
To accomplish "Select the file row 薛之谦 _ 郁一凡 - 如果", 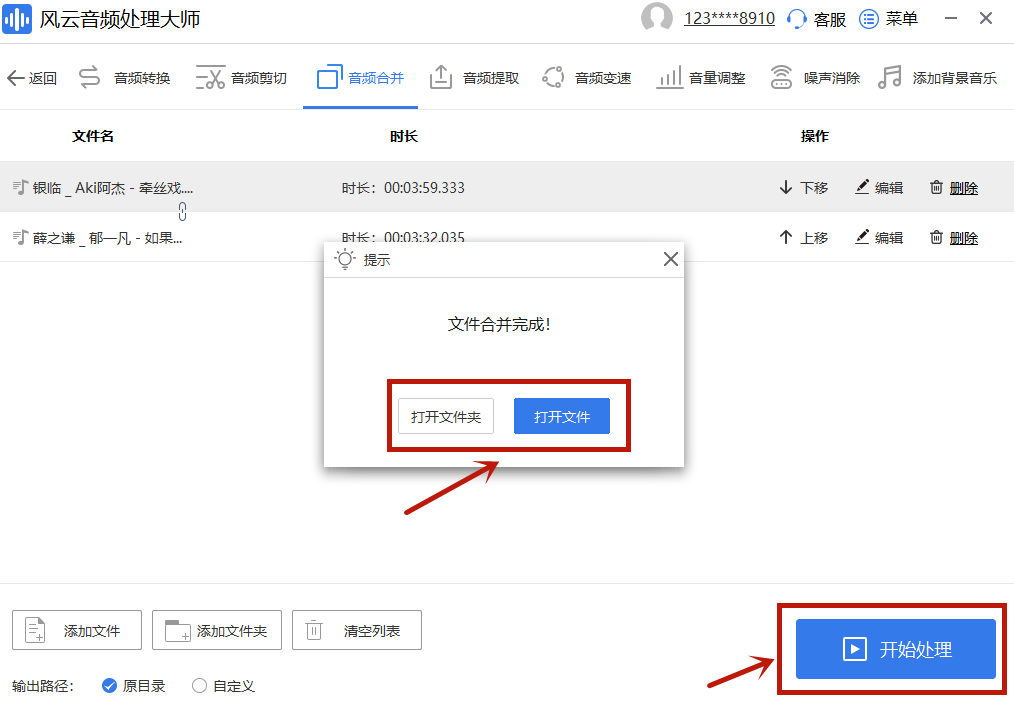I will click(507, 237).
